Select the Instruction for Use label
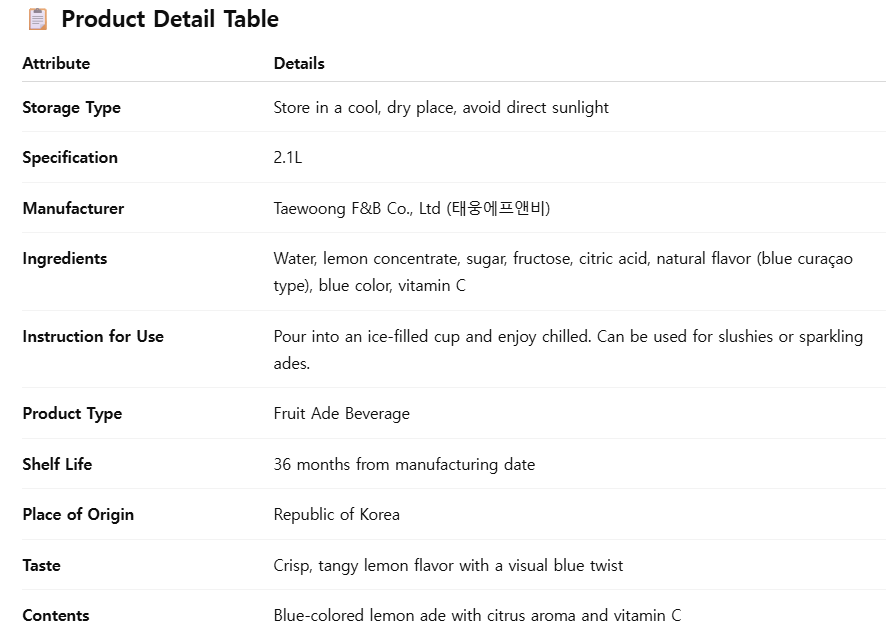The height and width of the screenshot is (640, 896). 93,337
